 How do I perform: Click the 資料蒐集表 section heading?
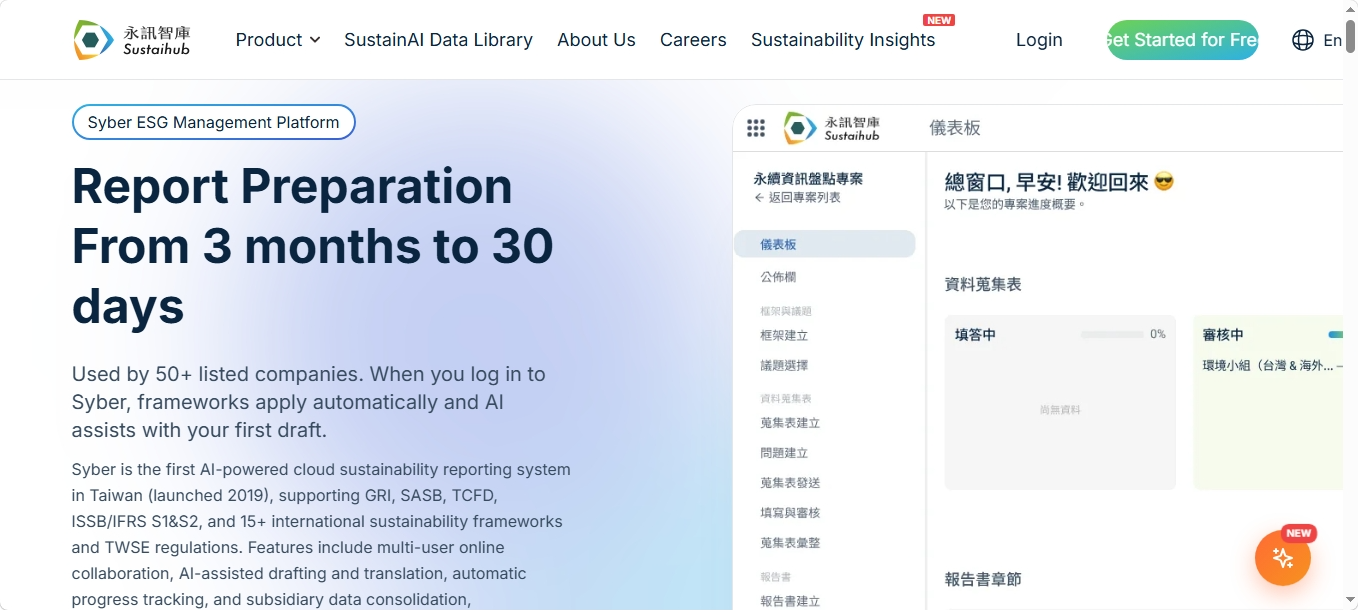coord(983,285)
